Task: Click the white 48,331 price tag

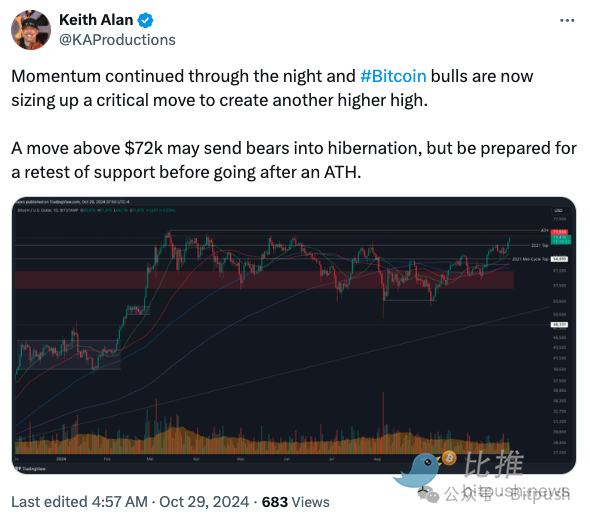Action: (x=560, y=324)
